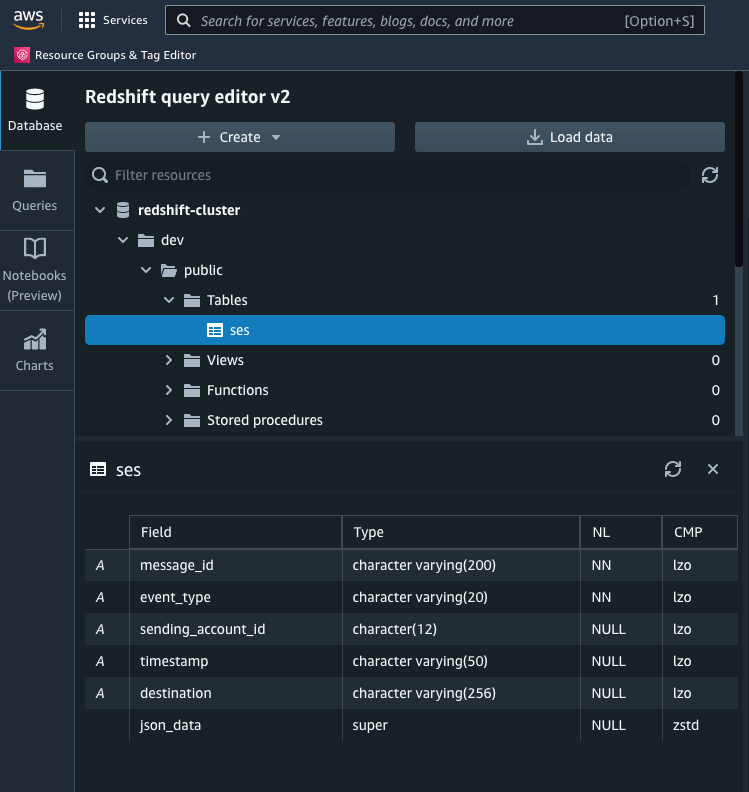This screenshot has height=792, width=749.
Task: Collapse the redshift-cluster node
Action: click(x=100, y=210)
